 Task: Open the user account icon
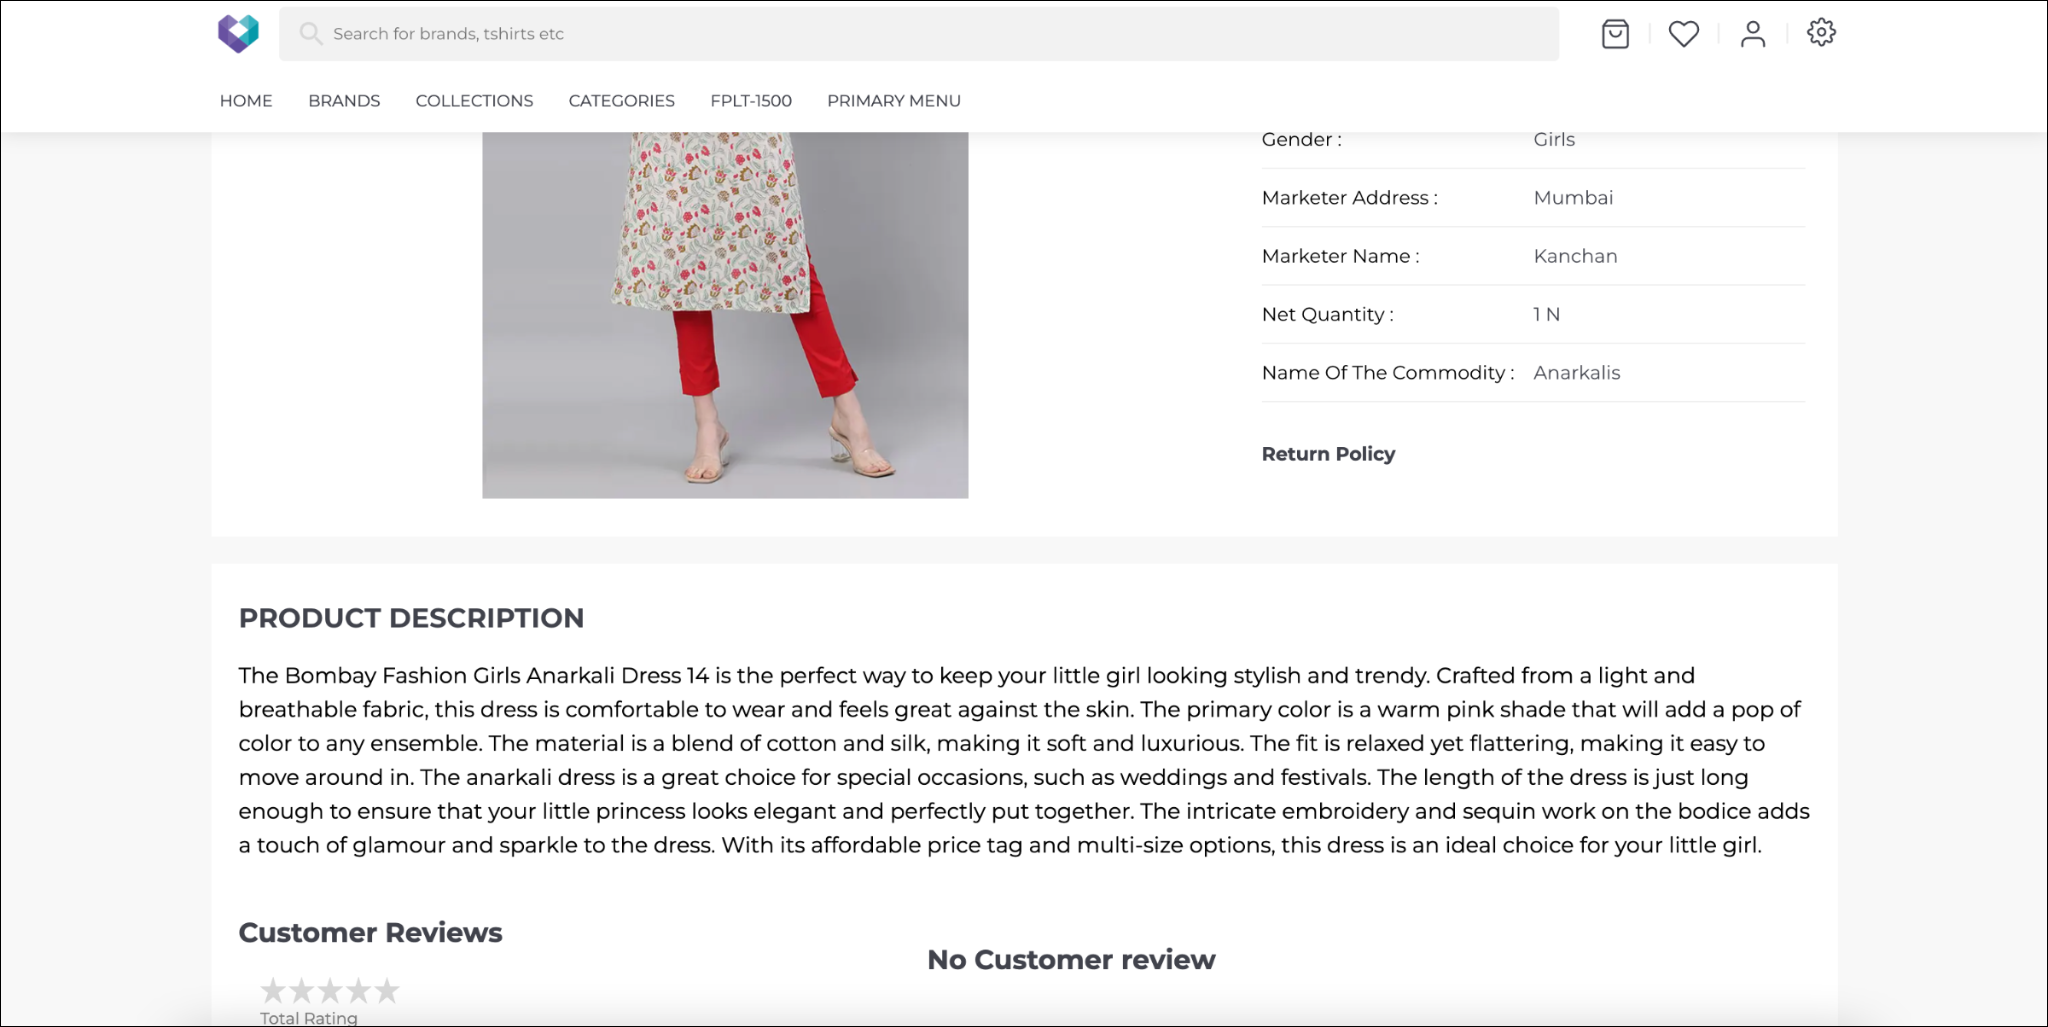[1753, 34]
